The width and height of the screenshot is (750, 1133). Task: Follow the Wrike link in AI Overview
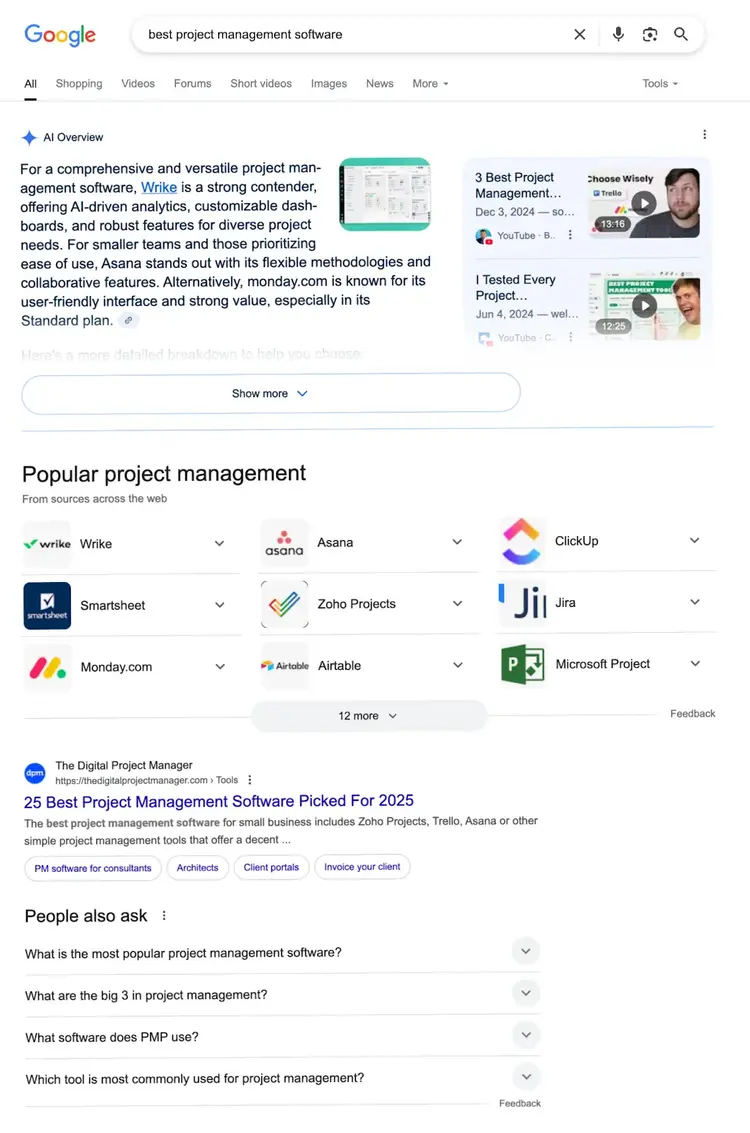coord(159,187)
